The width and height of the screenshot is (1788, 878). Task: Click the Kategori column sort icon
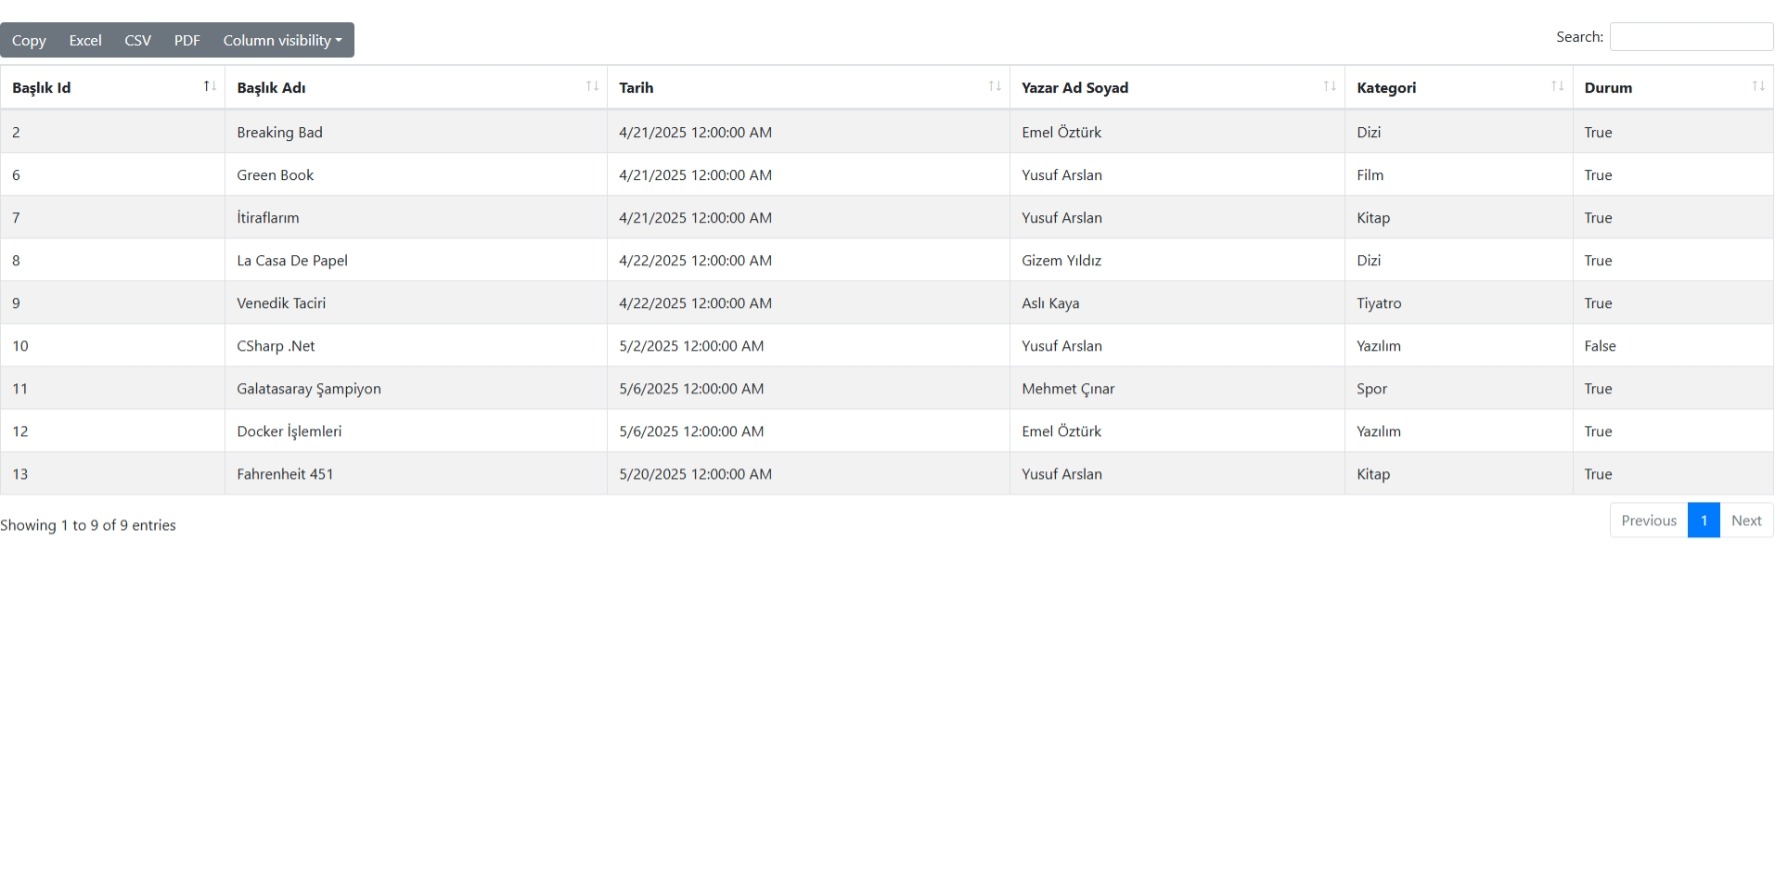pos(1557,87)
